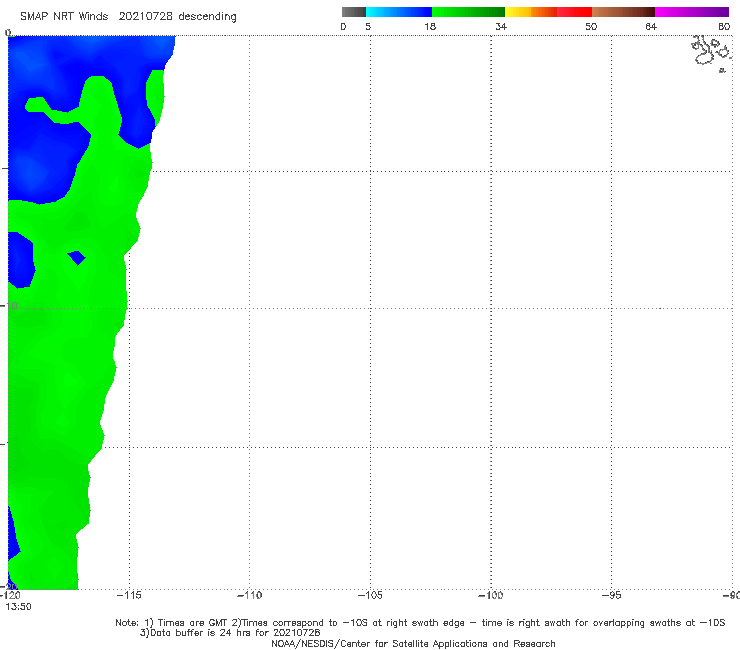Click the longitude label '-120'
This screenshot has width=740, height=650.
pyautogui.click(x=10, y=595)
